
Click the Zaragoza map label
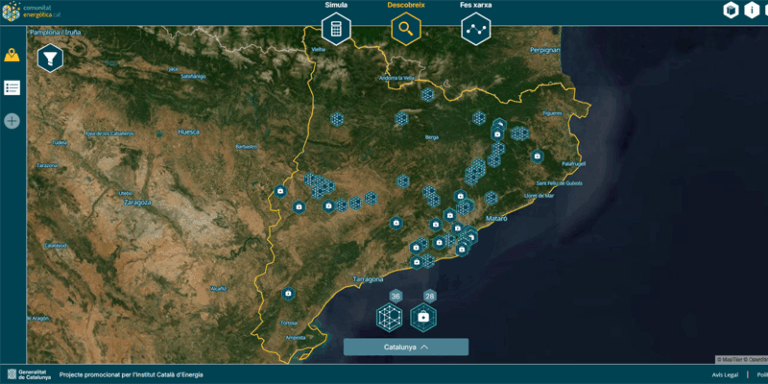pos(138,202)
